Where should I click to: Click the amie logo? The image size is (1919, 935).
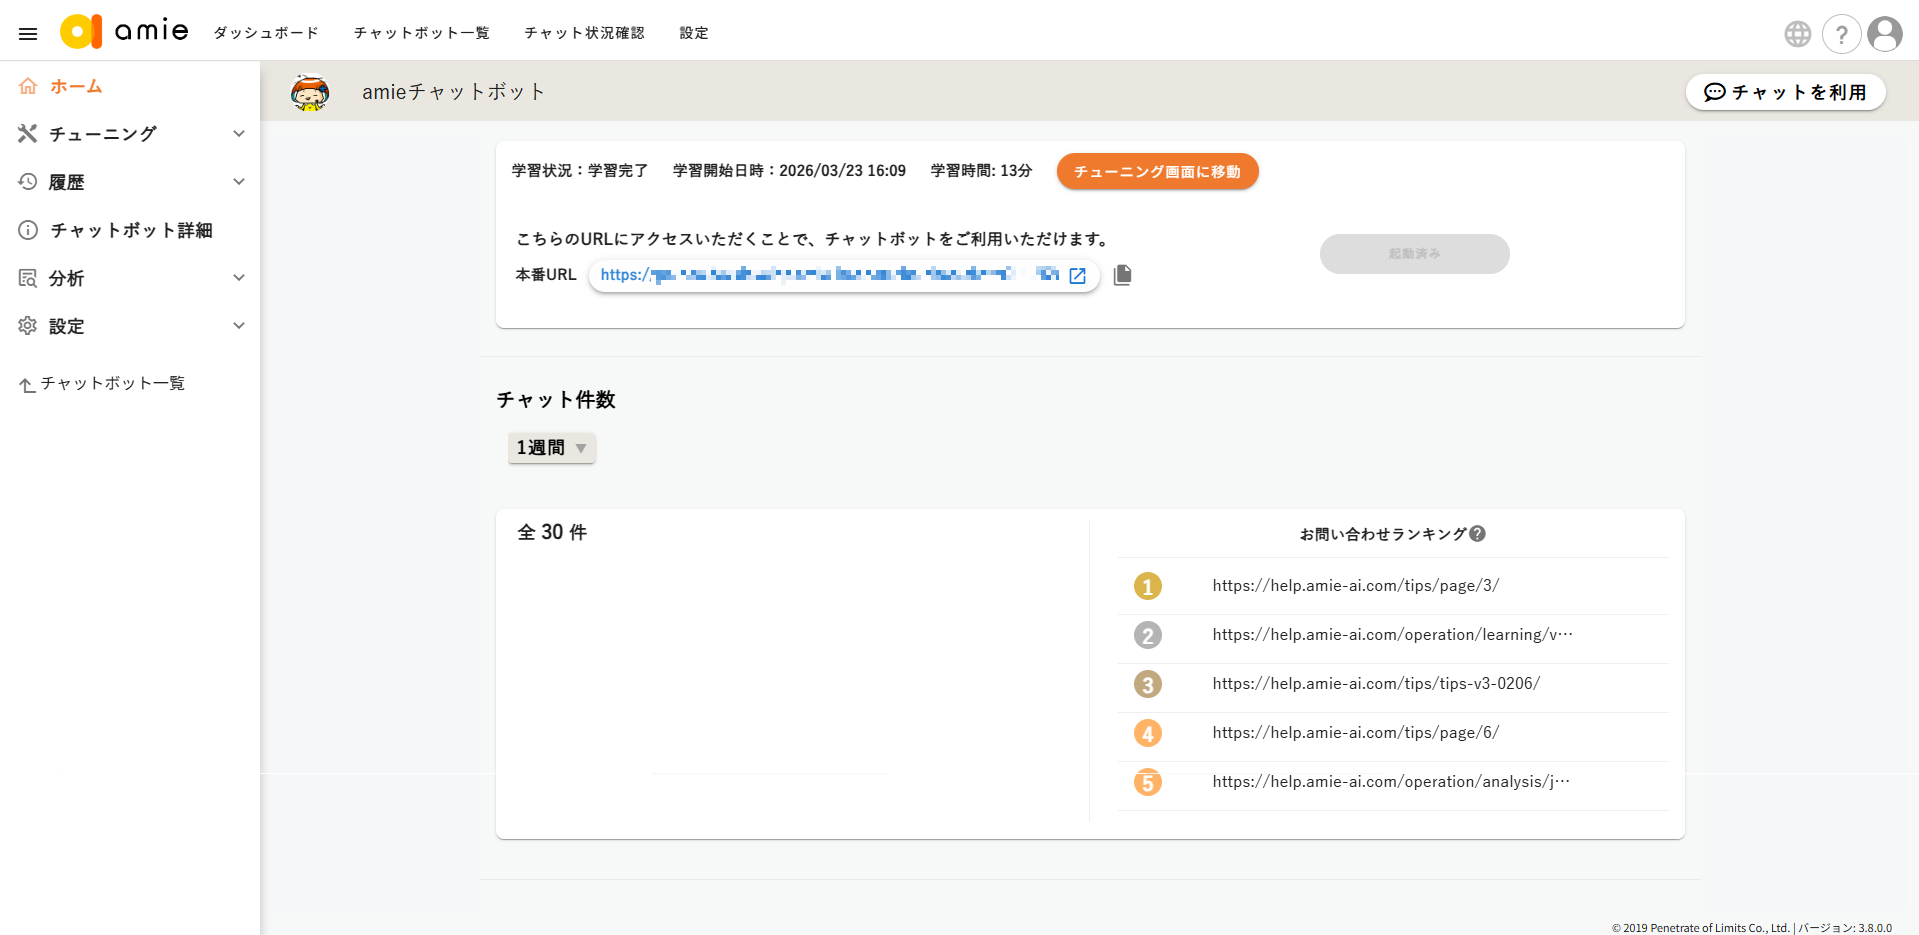(x=124, y=32)
